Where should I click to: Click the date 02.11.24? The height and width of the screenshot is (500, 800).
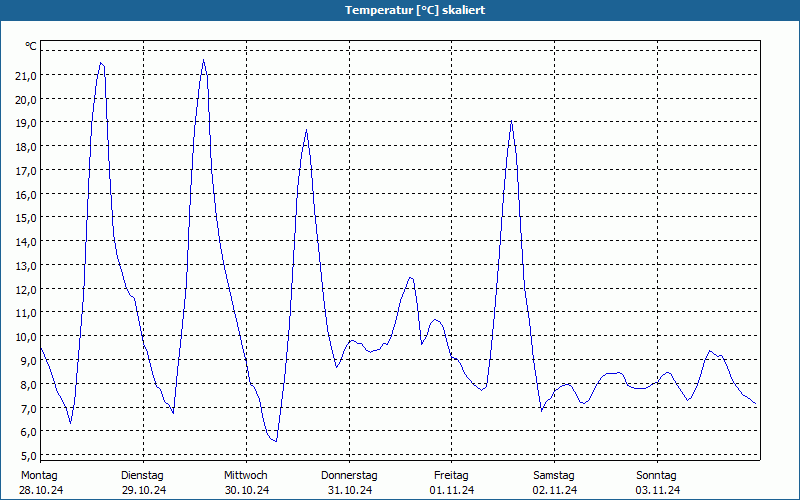(555, 490)
